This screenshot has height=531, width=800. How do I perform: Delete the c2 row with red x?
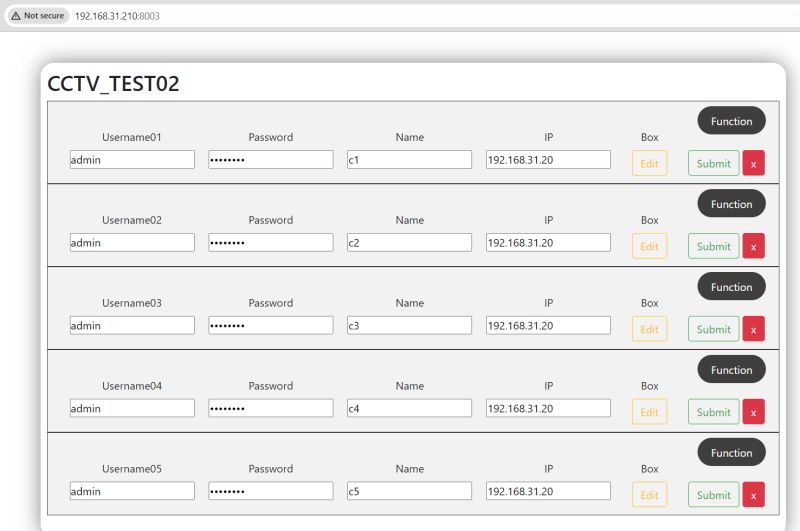[x=754, y=246]
